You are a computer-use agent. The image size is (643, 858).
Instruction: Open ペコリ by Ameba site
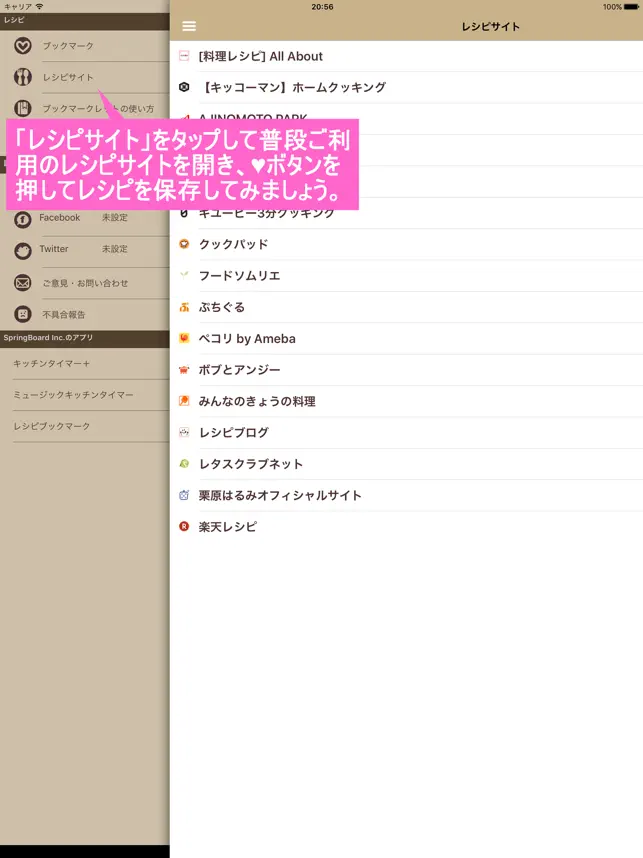pos(407,338)
